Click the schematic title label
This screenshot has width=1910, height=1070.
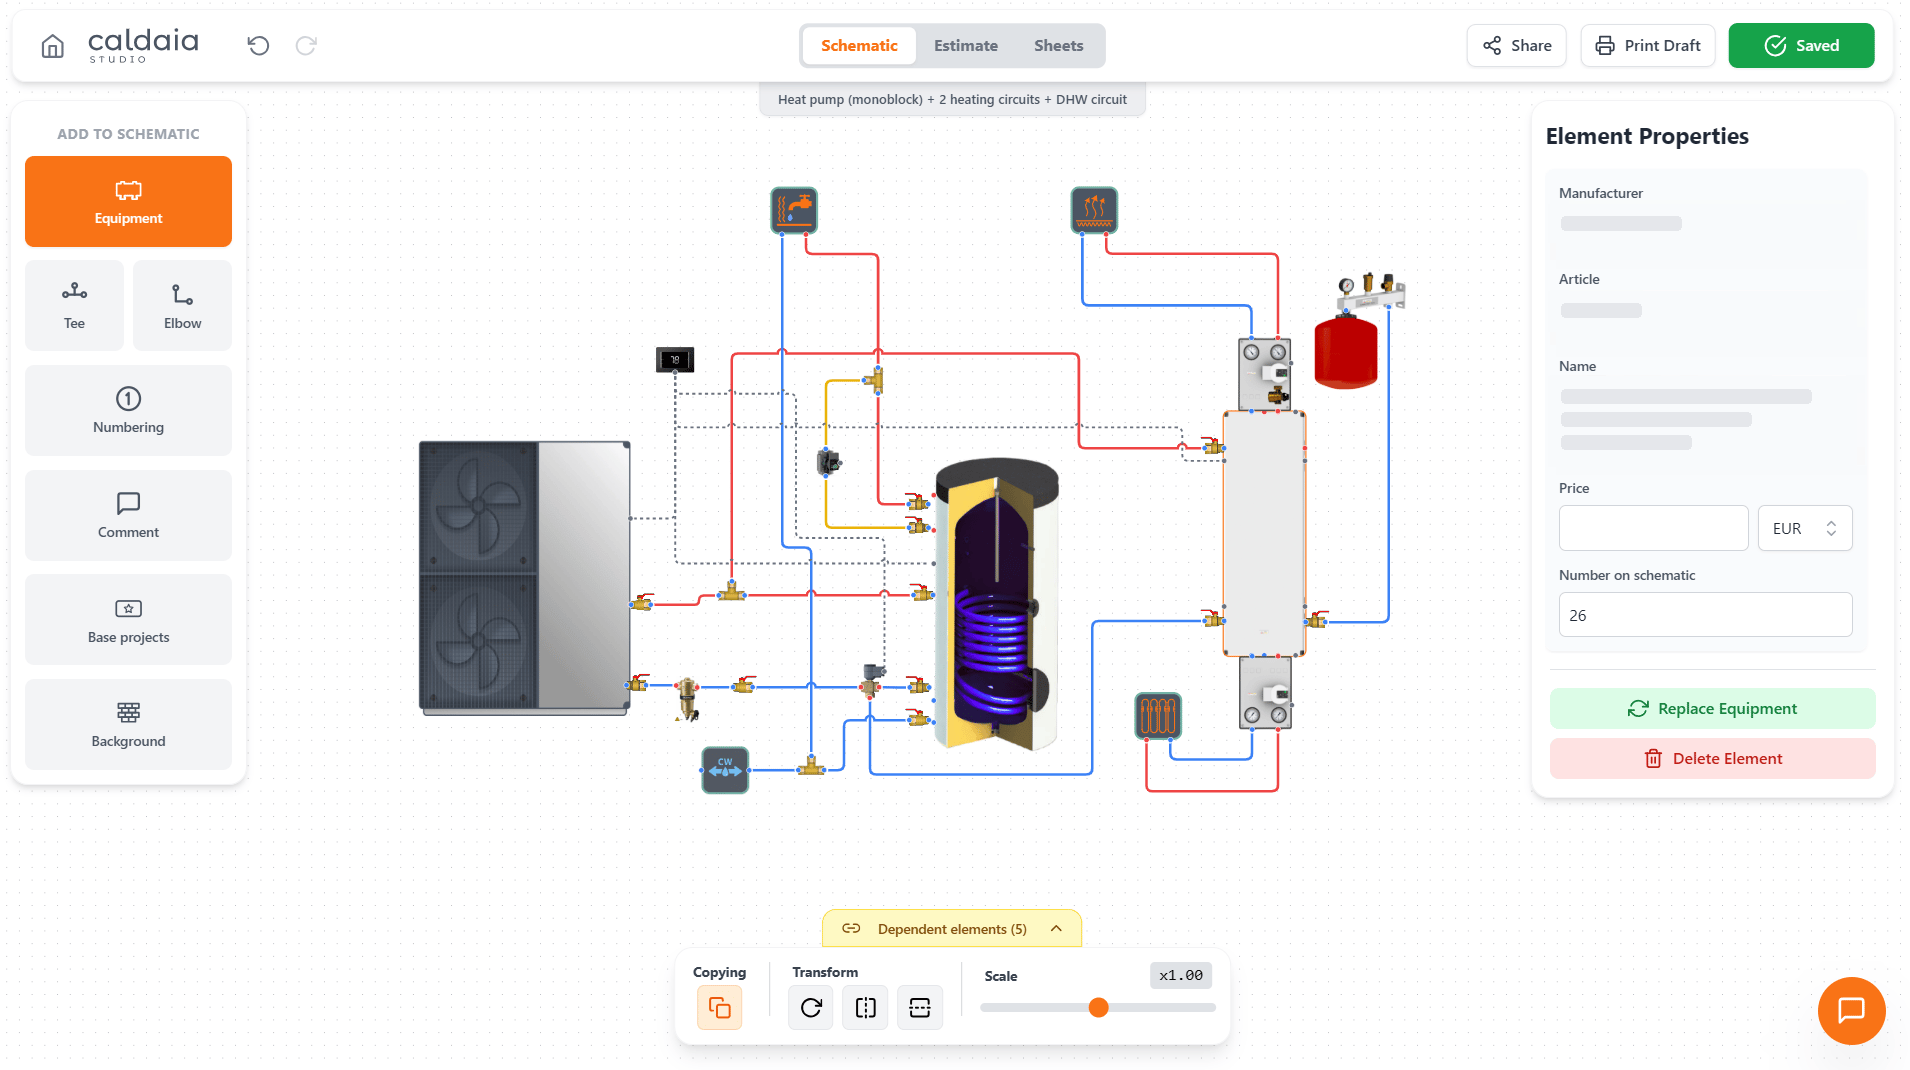(952, 100)
